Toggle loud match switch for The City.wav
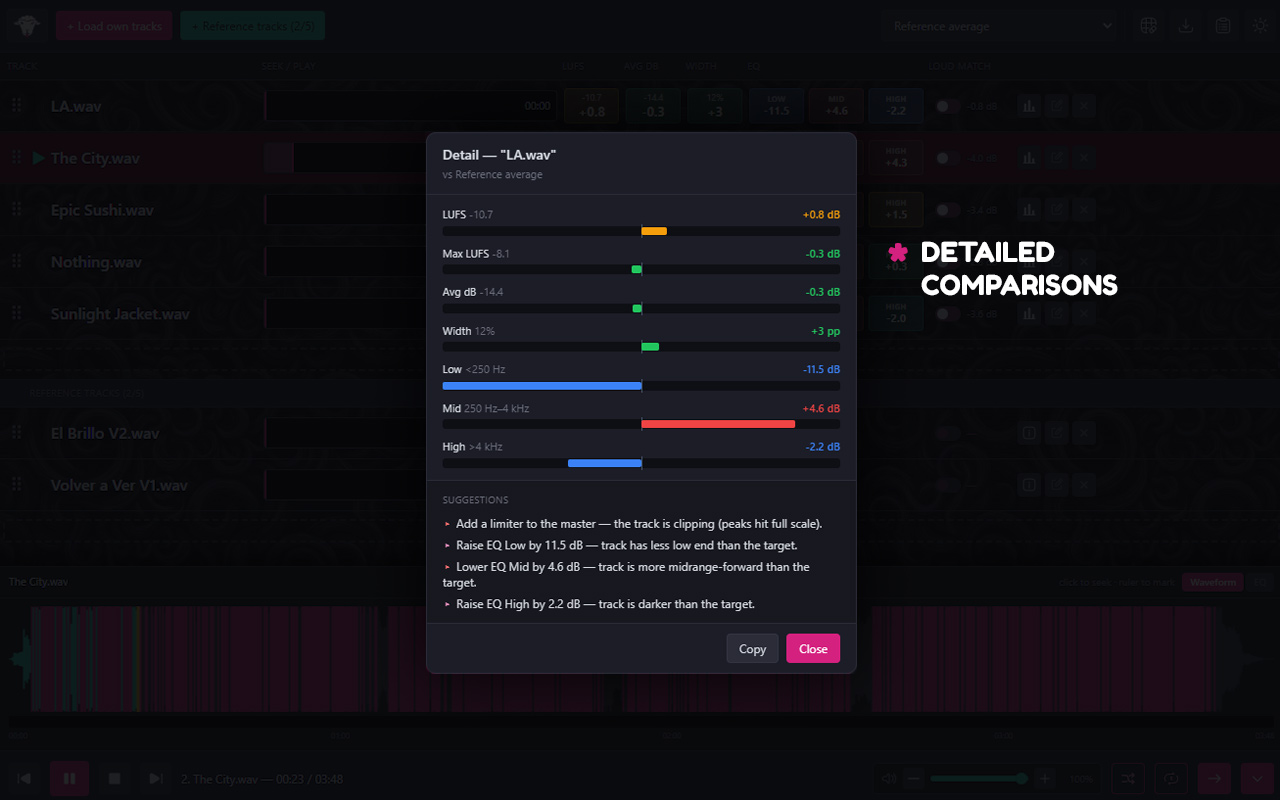 pos(948,158)
